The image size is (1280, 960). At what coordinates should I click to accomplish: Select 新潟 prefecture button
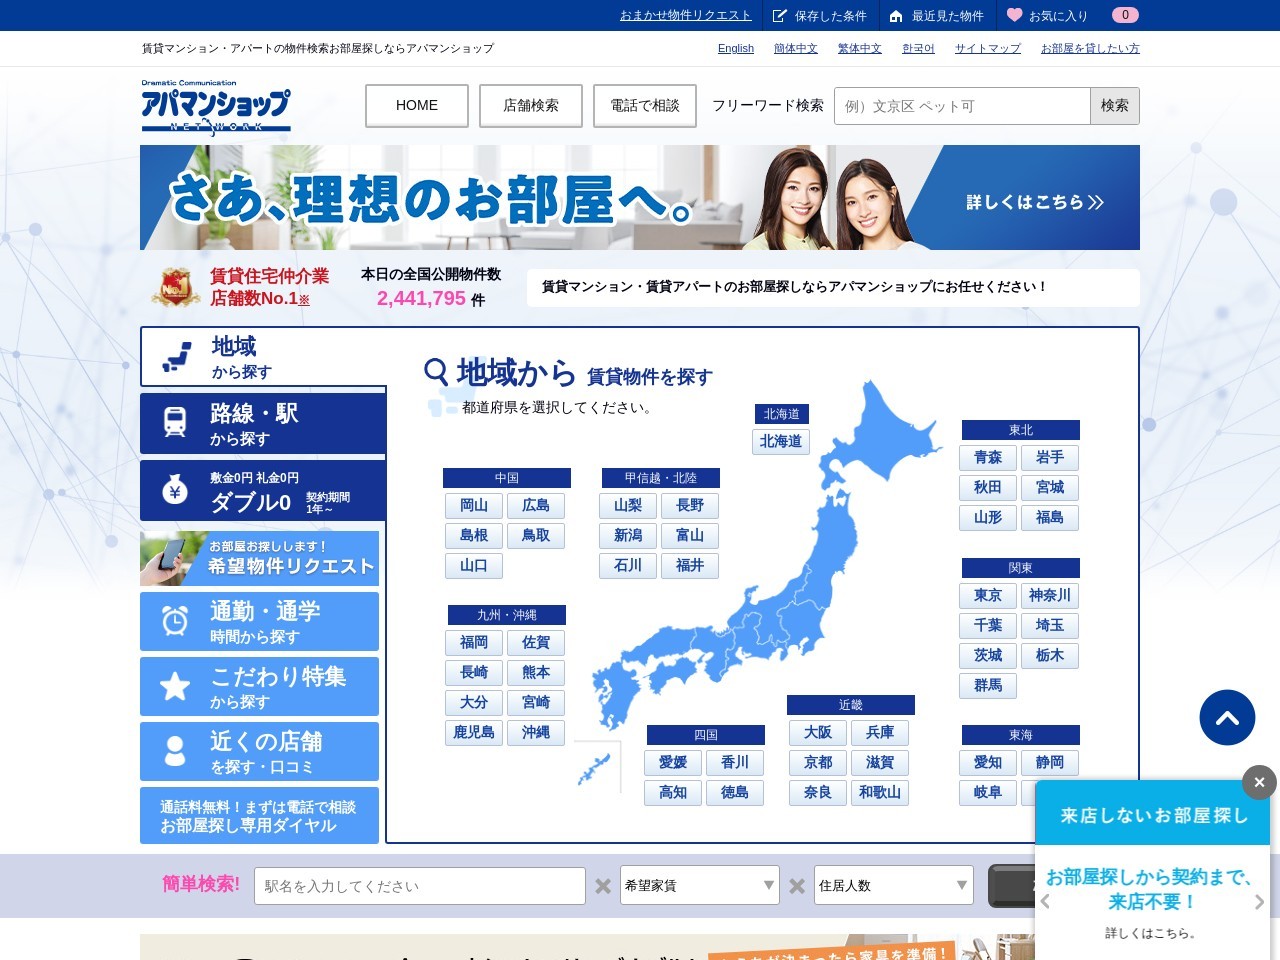tap(628, 535)
